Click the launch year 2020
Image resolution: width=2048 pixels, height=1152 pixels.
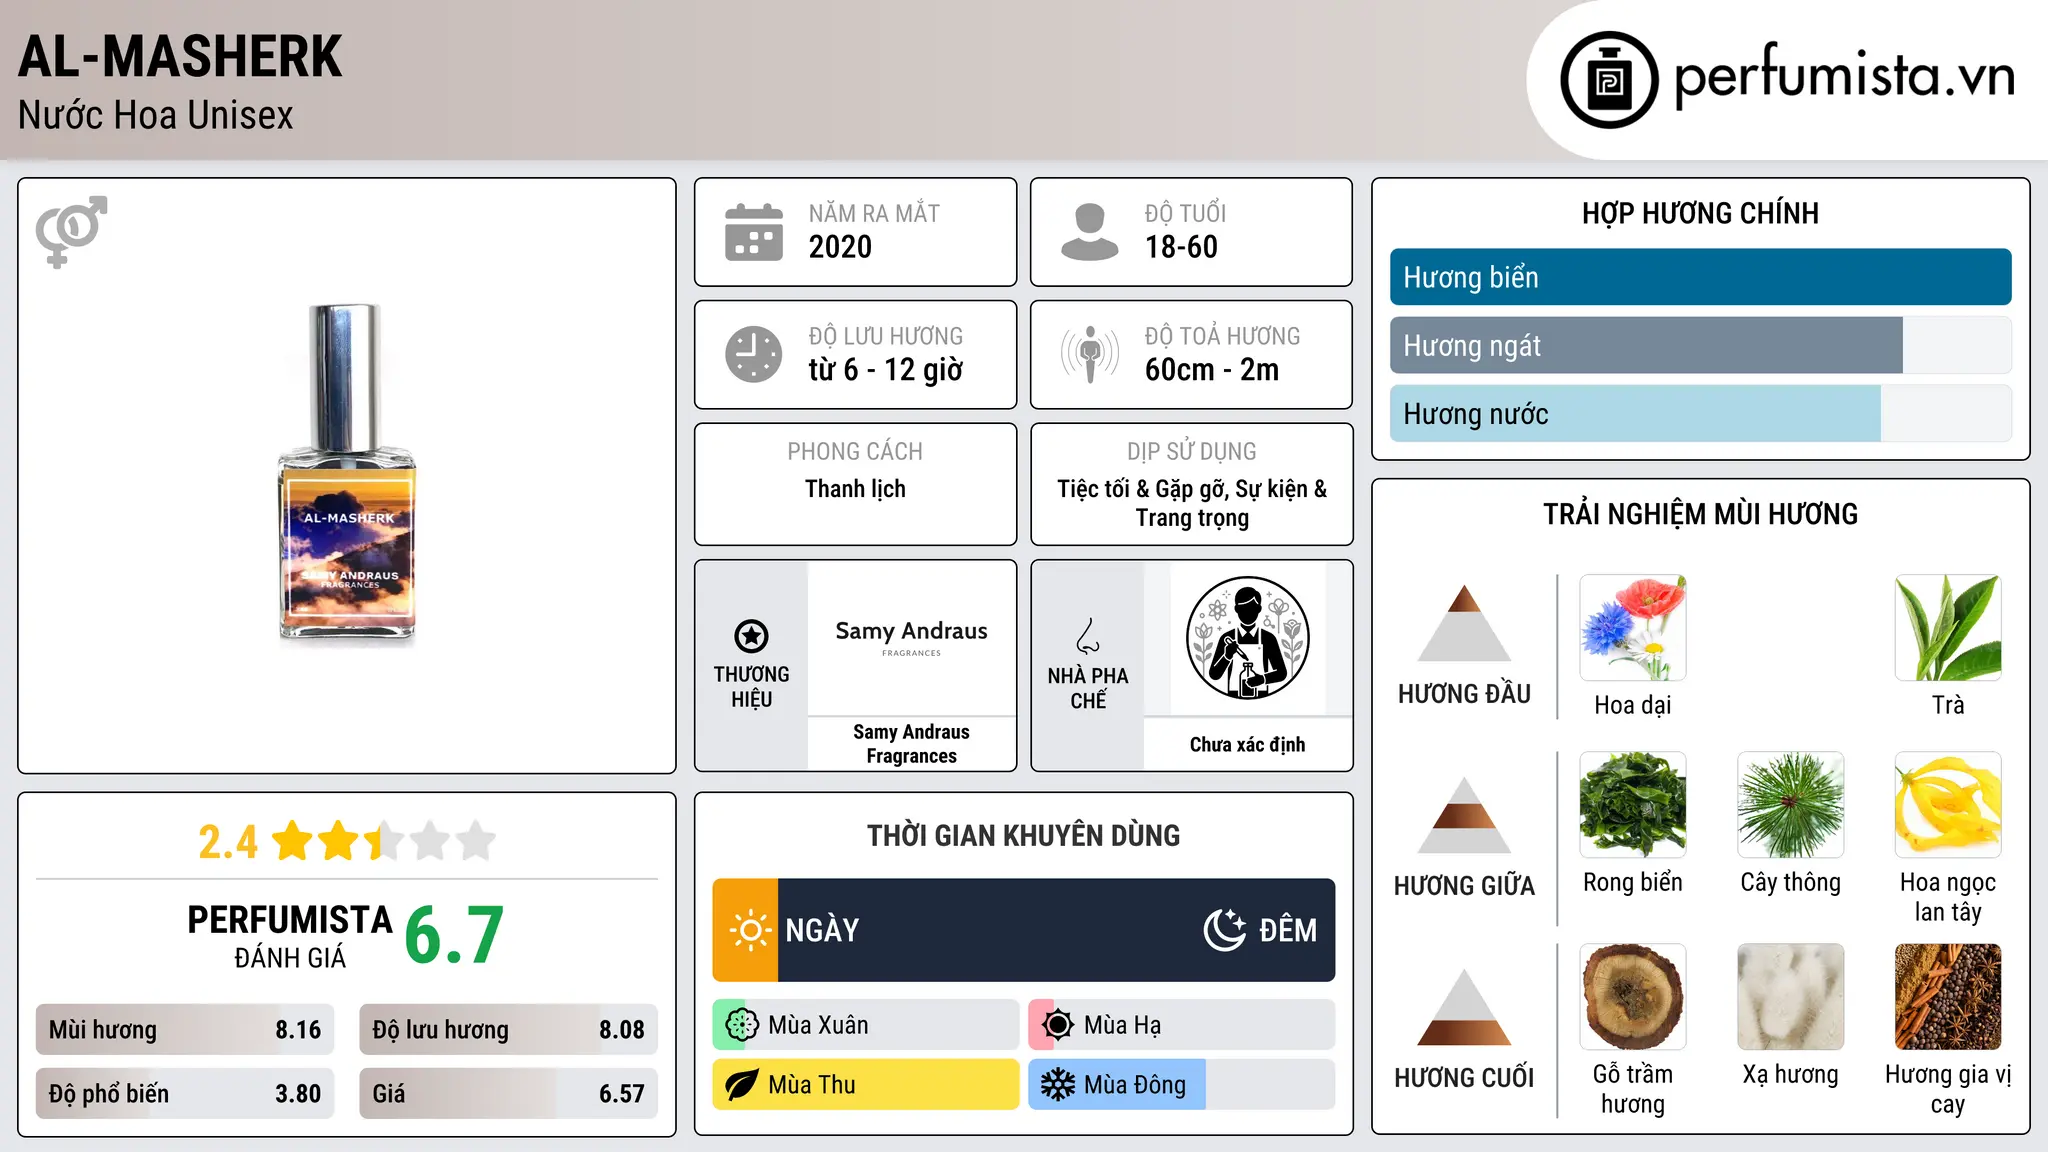pyautogui.click(x=840, y=247)
